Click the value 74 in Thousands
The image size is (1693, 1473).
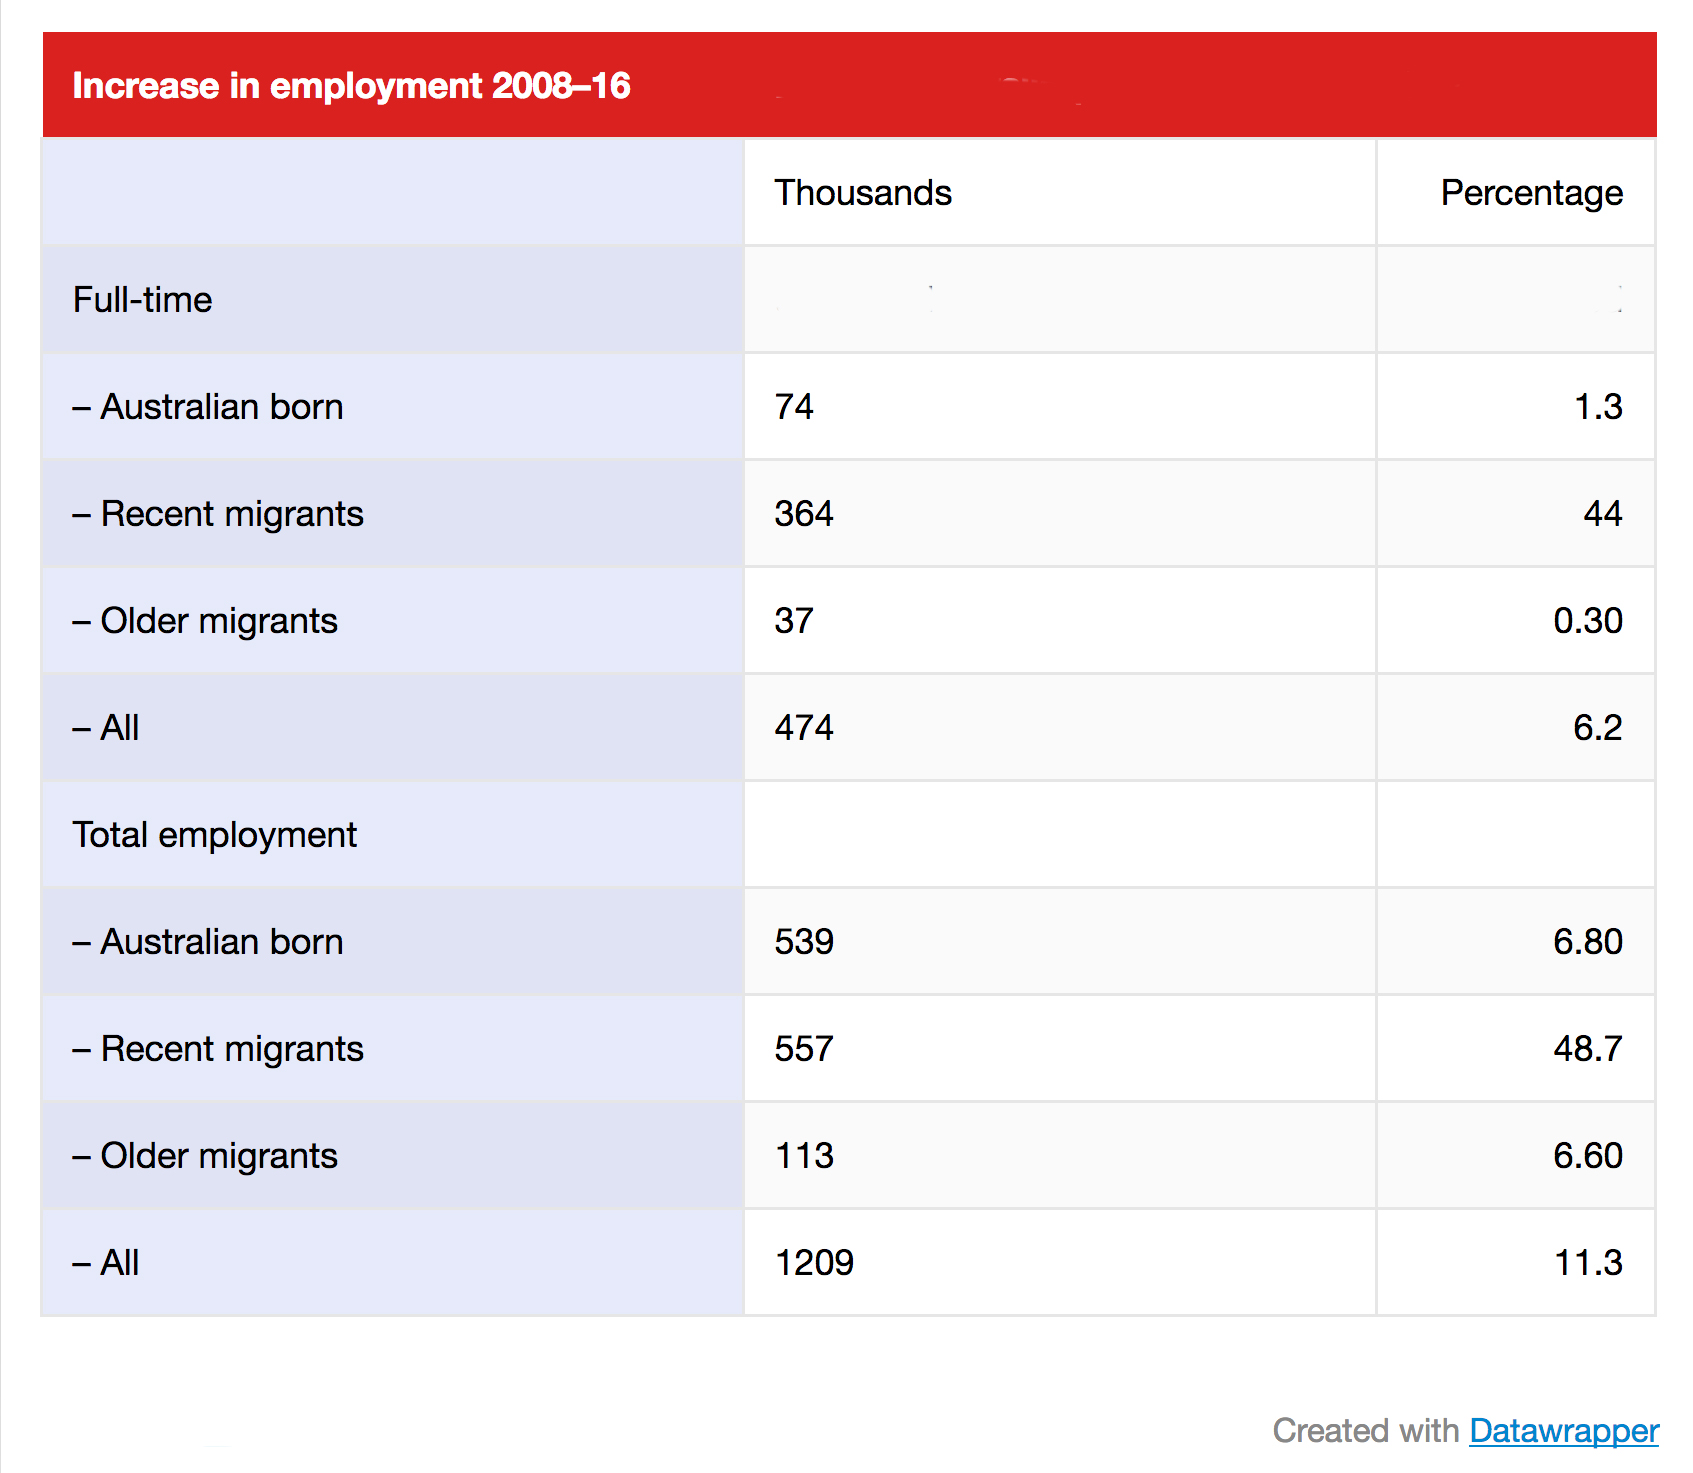[x=794, y=407]
